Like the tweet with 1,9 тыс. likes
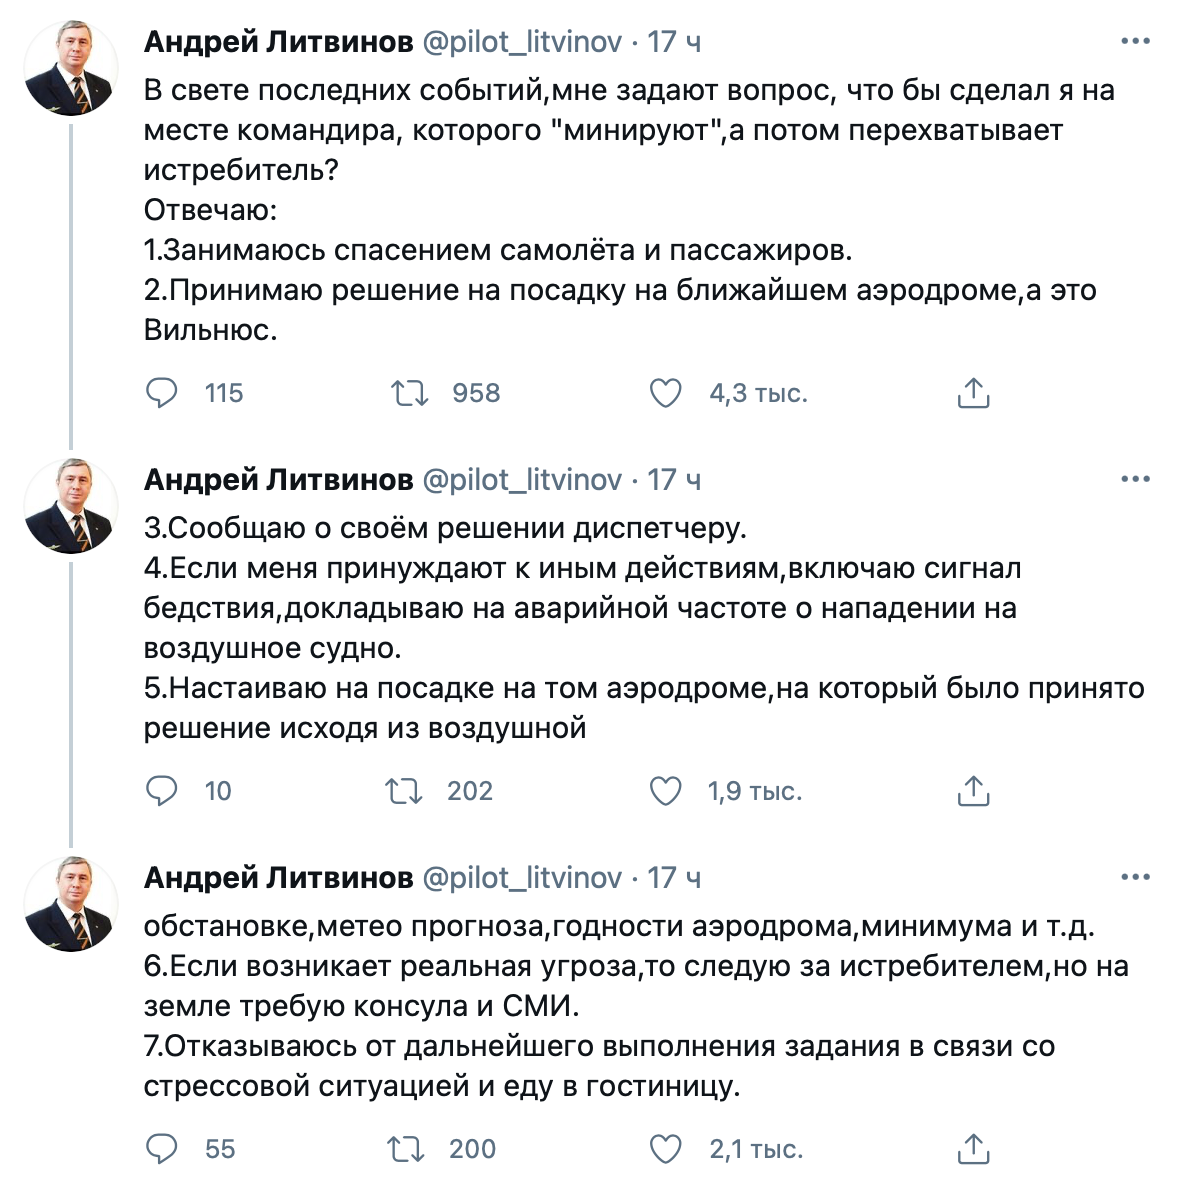 [x=666, y=791]
